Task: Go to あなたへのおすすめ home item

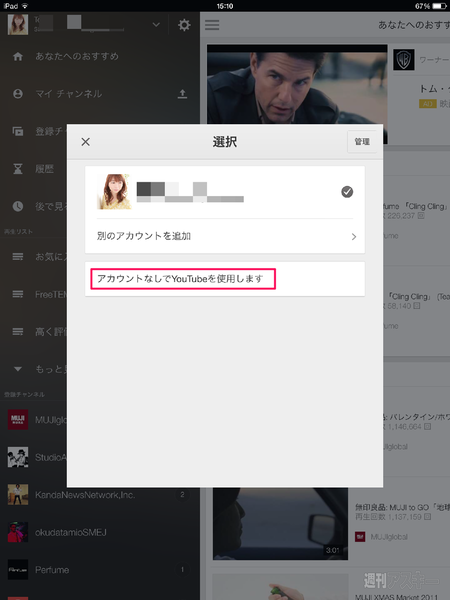Action: click(77, 56)
